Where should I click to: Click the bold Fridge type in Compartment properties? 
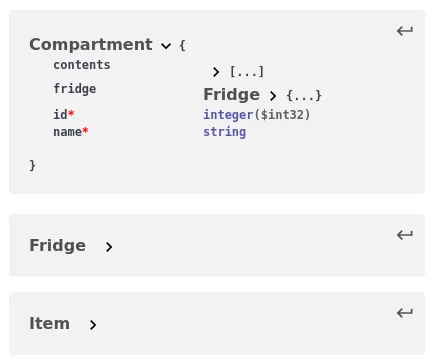pos(232,94)
